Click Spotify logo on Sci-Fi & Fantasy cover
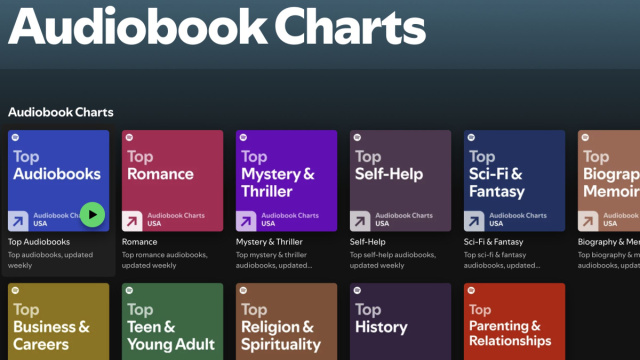Image resolution: width=640 pixels, height=360 pixels. [471, 138]
